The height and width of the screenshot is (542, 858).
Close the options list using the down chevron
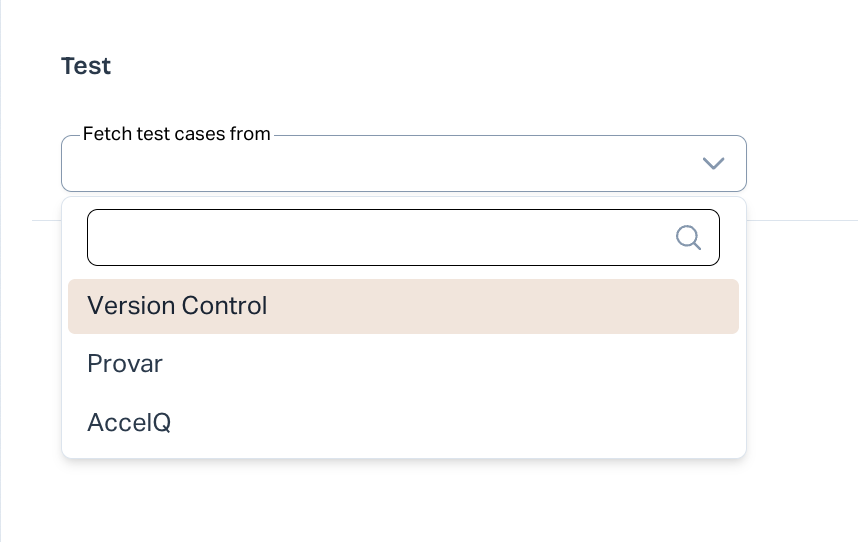713,163
